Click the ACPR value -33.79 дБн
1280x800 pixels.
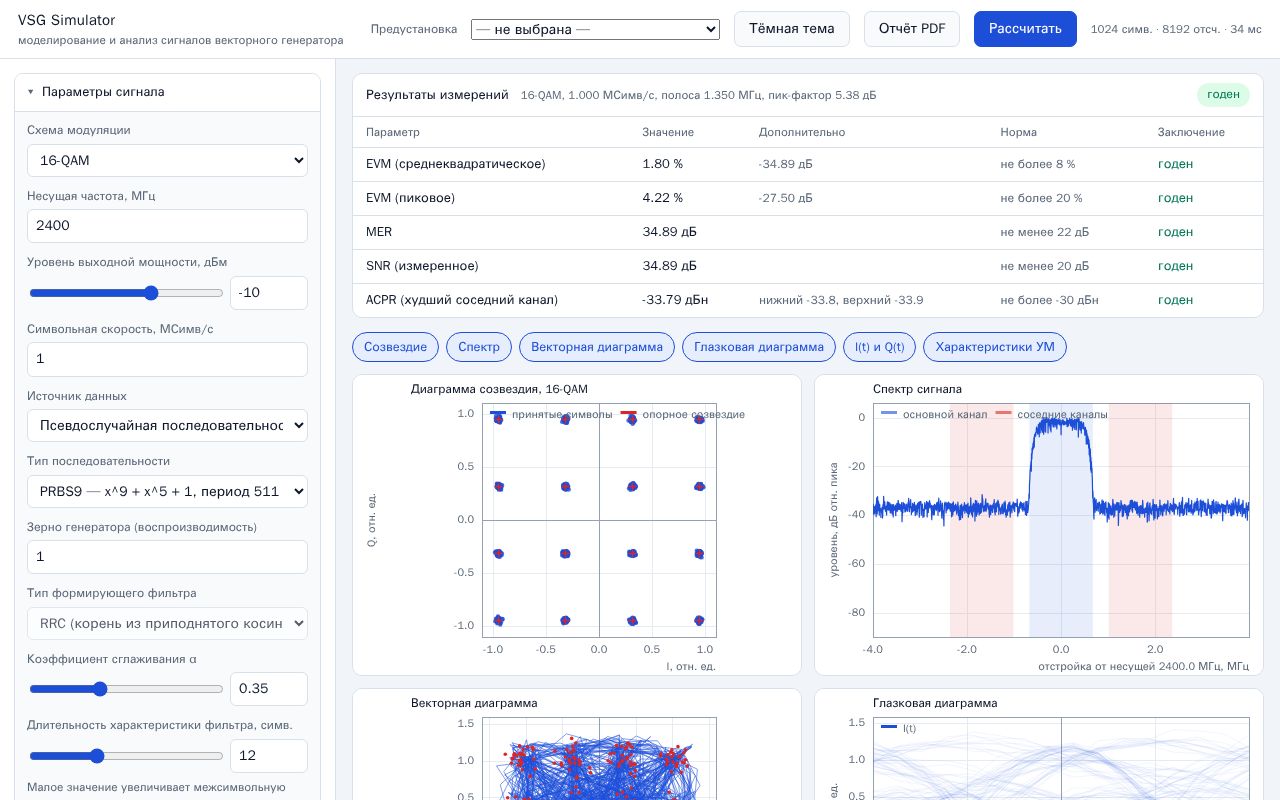[x=675, y=300]
